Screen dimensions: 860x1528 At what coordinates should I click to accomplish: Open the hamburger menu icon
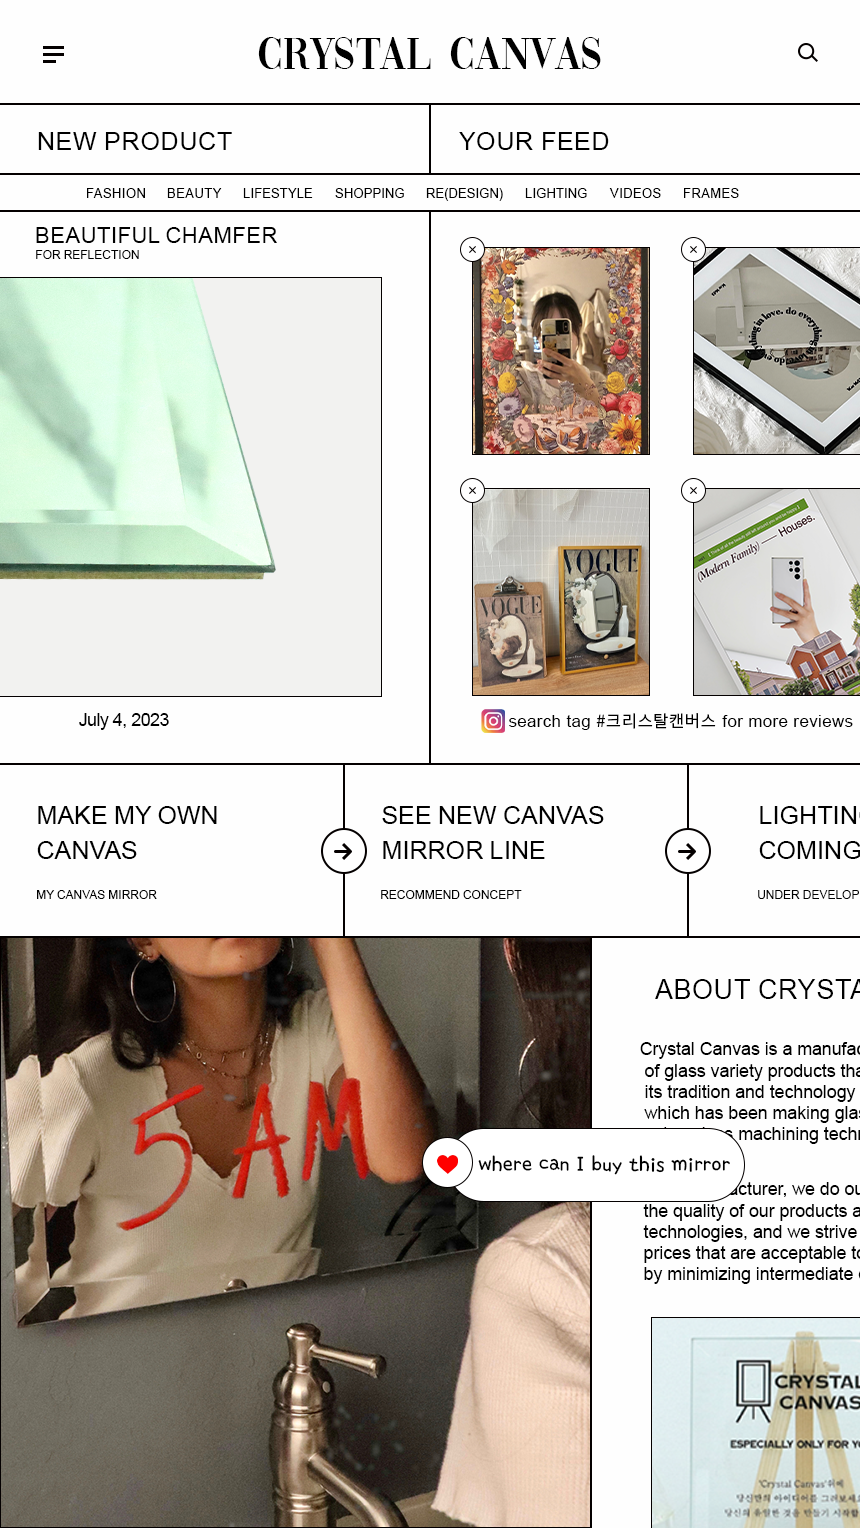[x=54, y=54]
